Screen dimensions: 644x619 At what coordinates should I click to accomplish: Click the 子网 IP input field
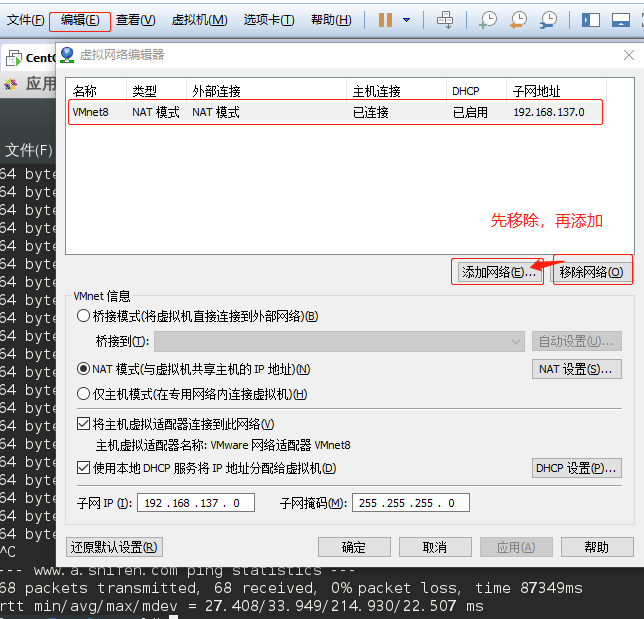[x=196, y=503]
